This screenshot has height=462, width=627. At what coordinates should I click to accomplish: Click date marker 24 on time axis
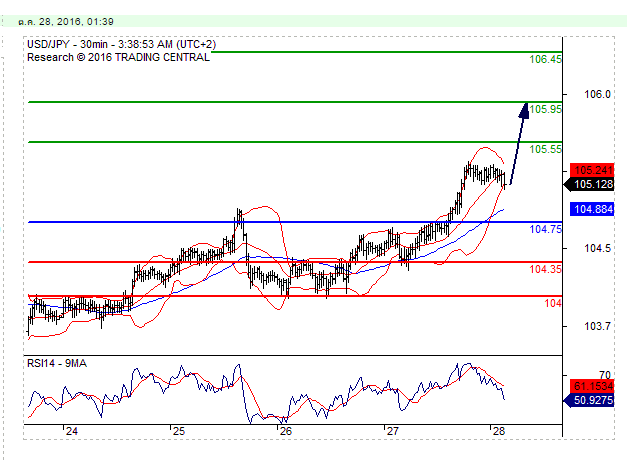[x=72, y=431]
